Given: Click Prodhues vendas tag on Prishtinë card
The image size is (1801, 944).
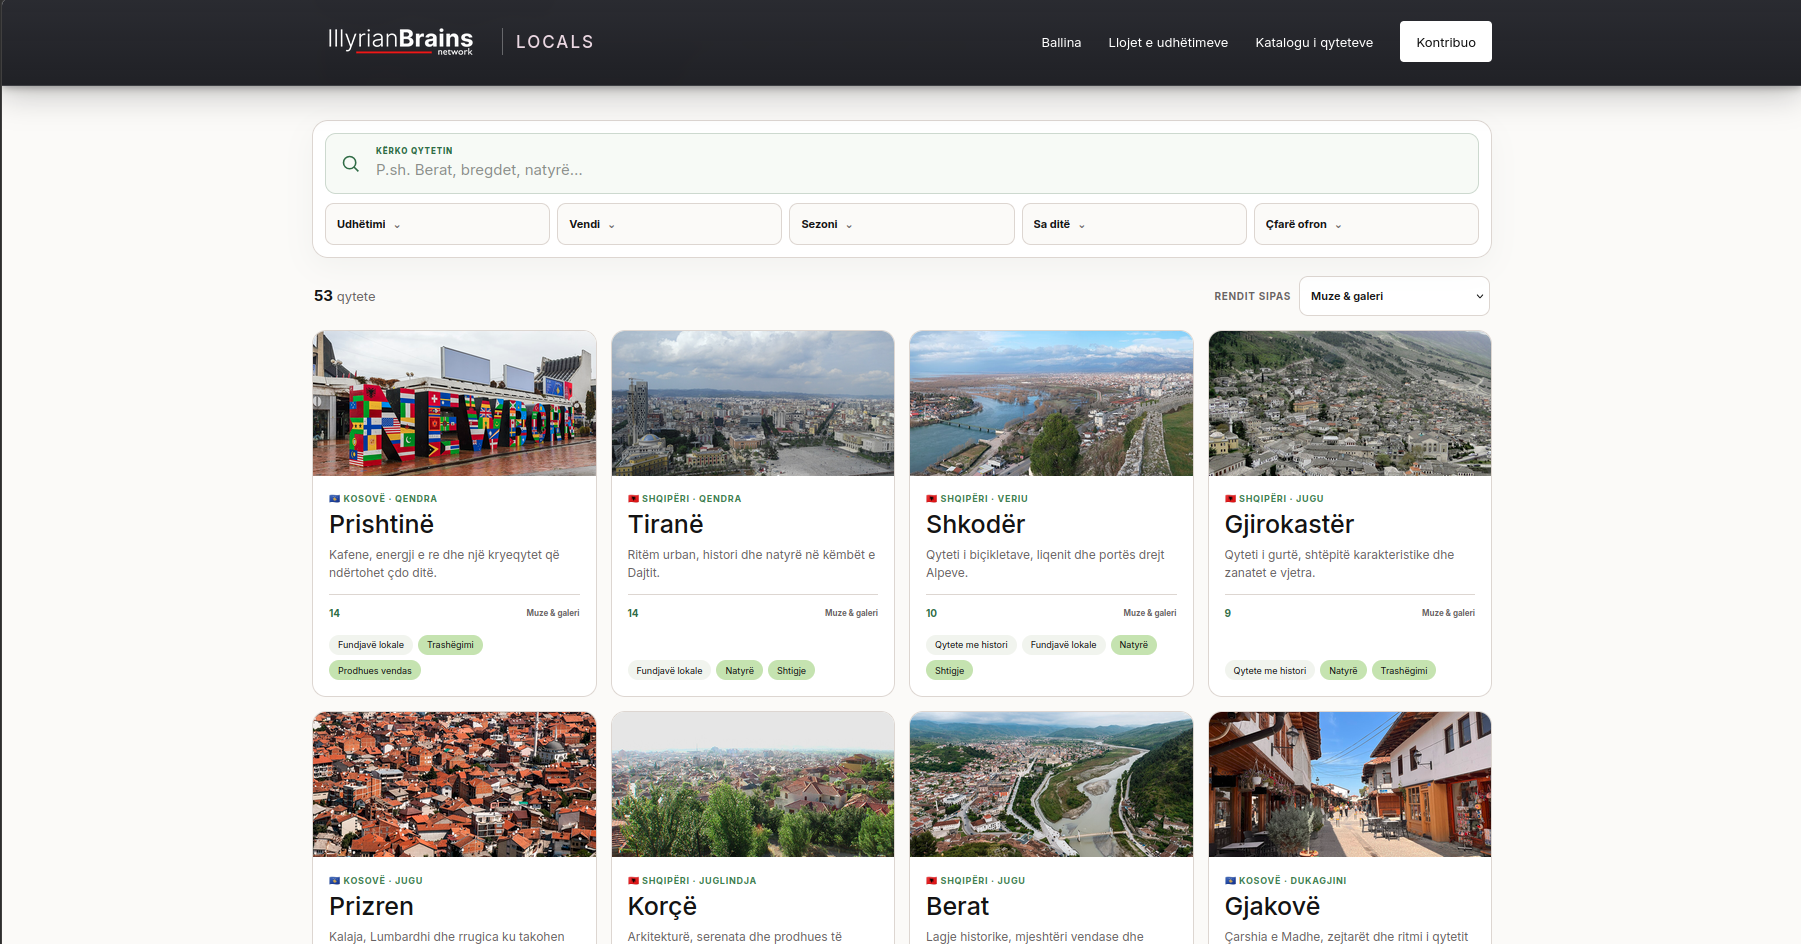Looking at the screenshot, I should pyautogui.click(x=375, y=671).
